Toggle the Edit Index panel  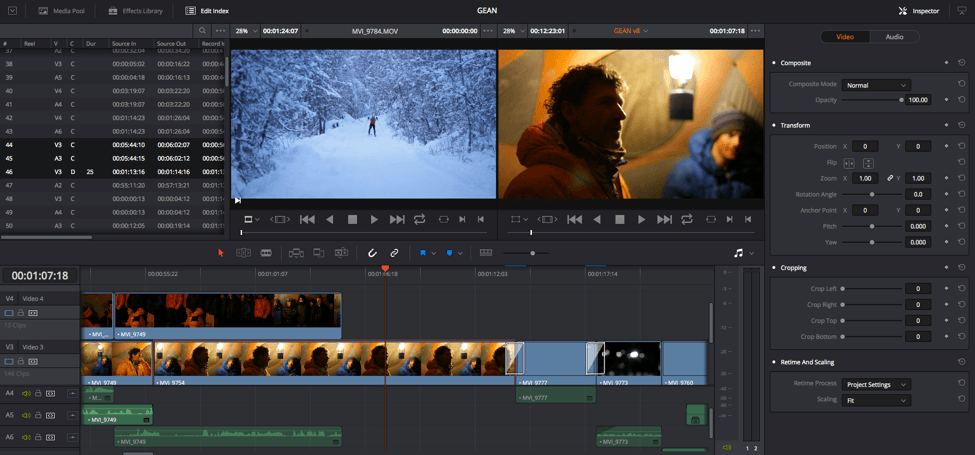tap(207, 11)
